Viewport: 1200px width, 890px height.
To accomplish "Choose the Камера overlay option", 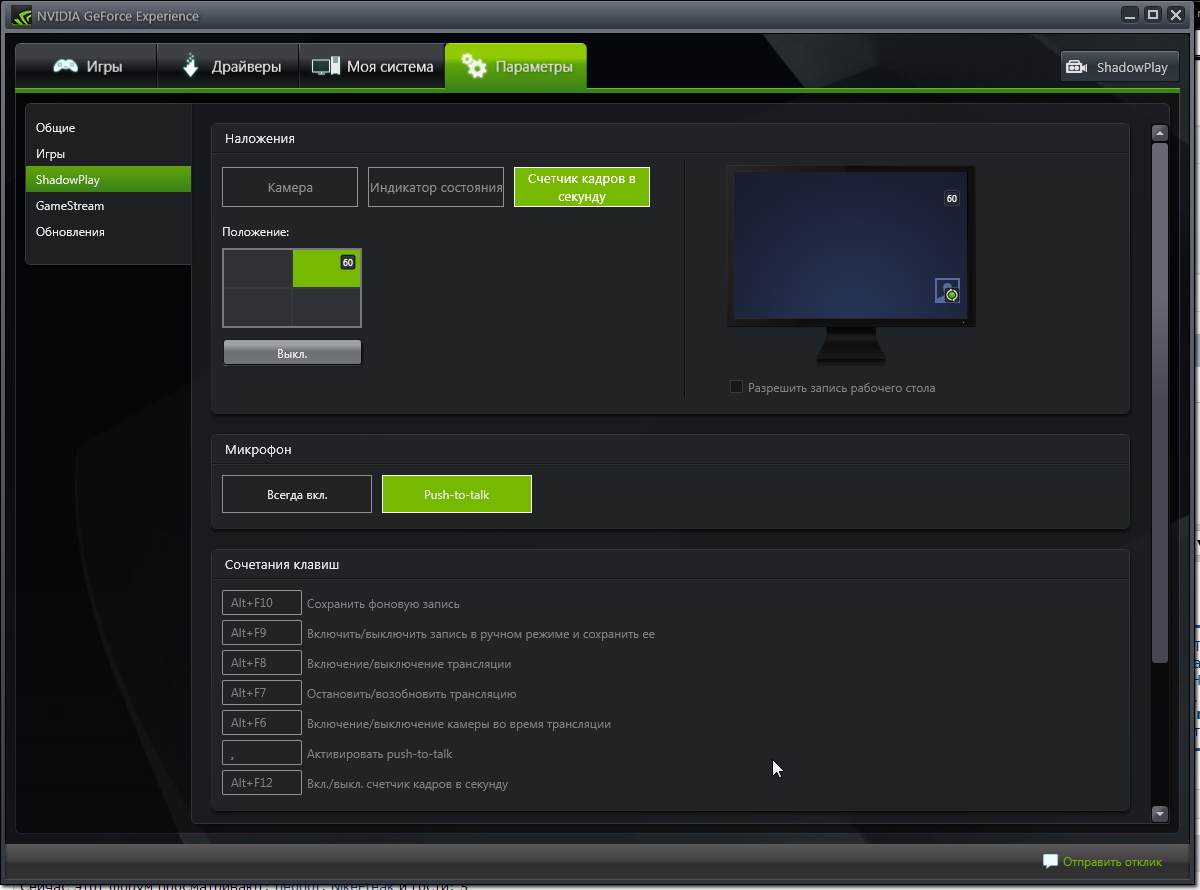I will 290,187.
